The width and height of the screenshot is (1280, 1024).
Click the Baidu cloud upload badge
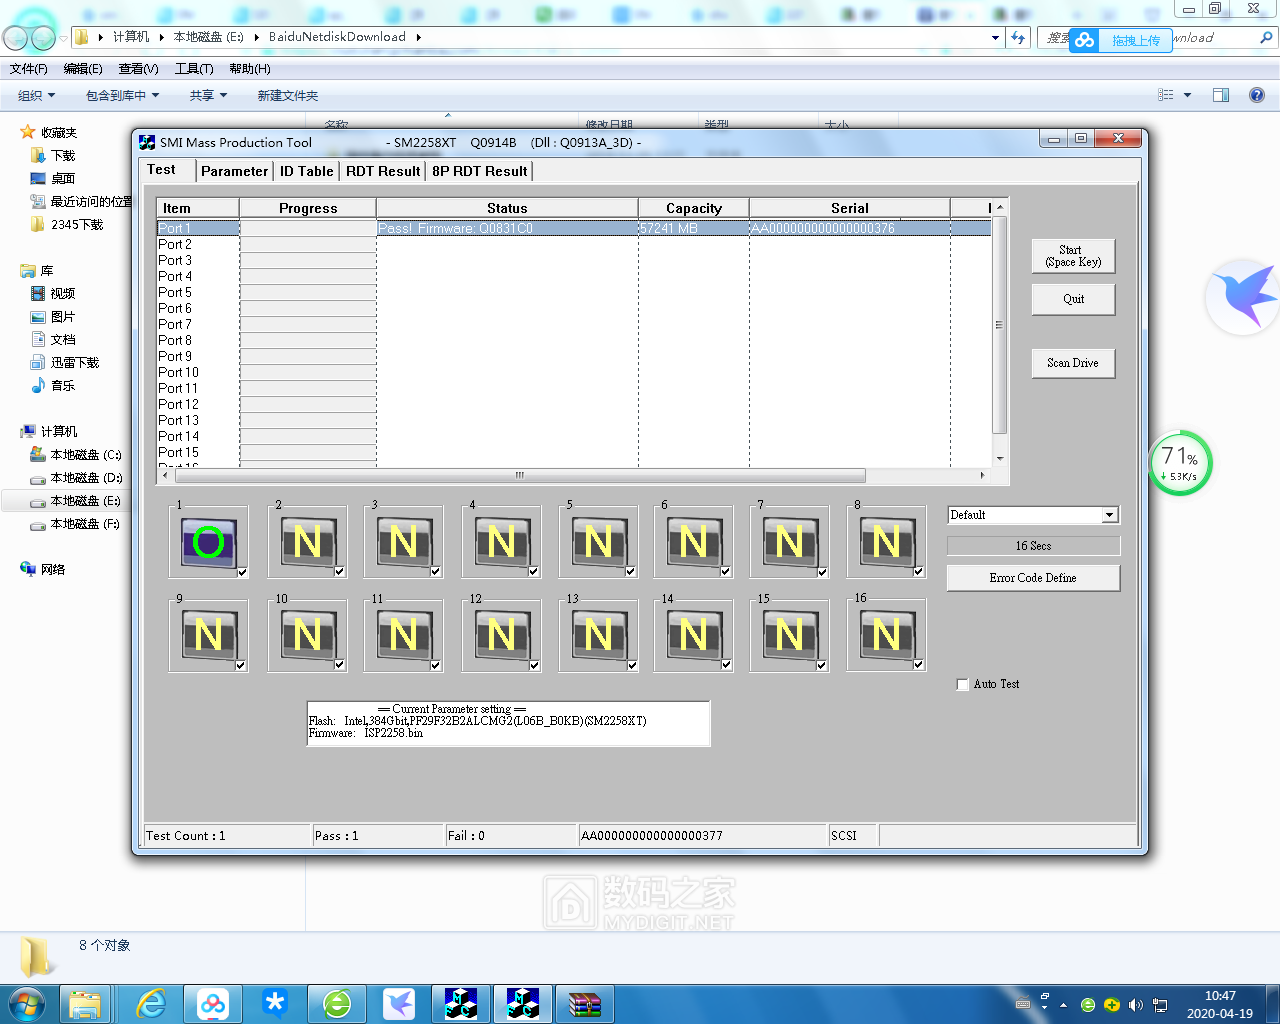point(1120,40)
